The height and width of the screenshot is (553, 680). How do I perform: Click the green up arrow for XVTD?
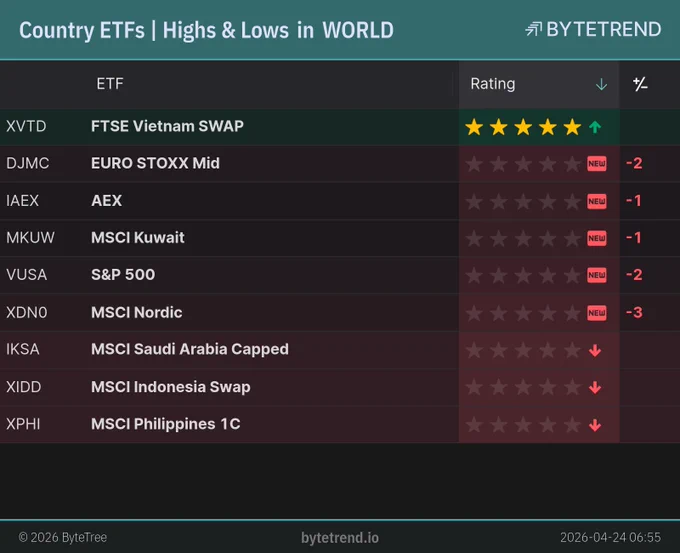click(595, 127)
